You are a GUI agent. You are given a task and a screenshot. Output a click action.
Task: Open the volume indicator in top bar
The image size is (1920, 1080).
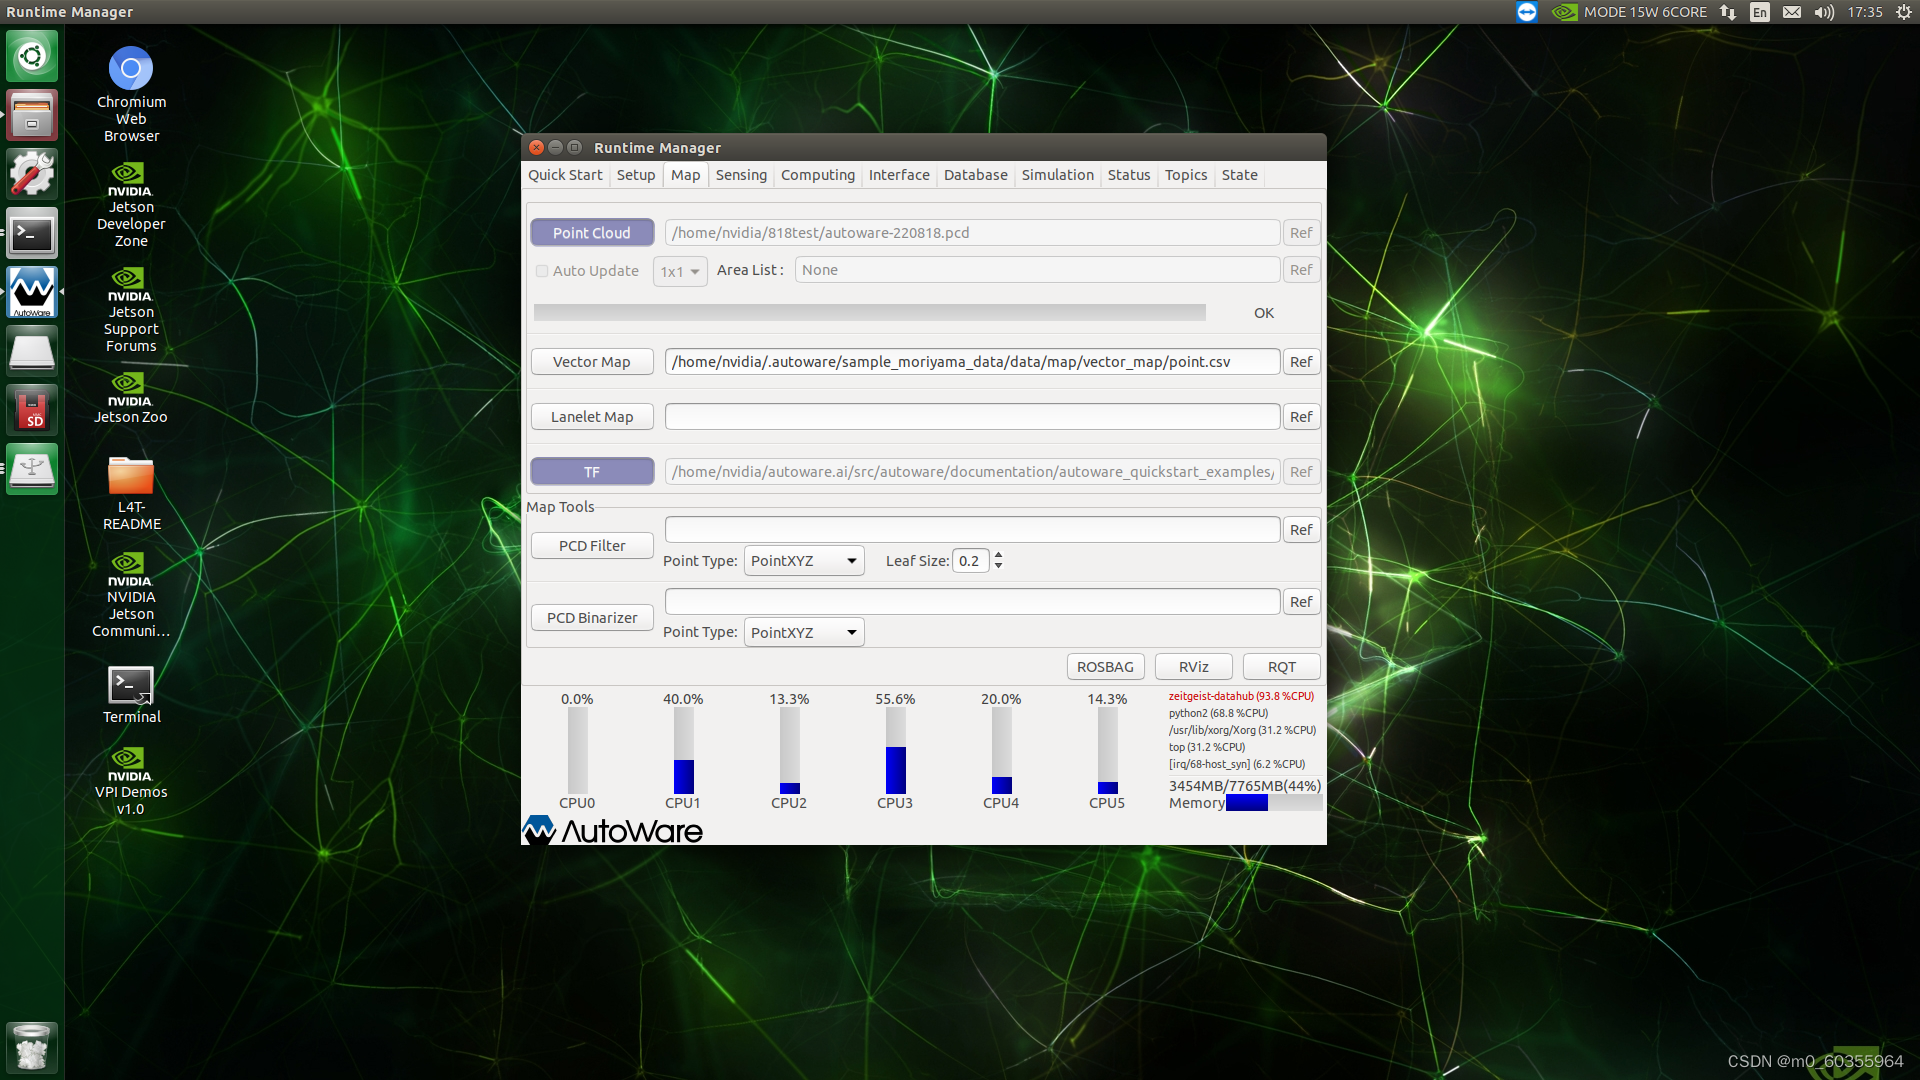pos(1824,12)
